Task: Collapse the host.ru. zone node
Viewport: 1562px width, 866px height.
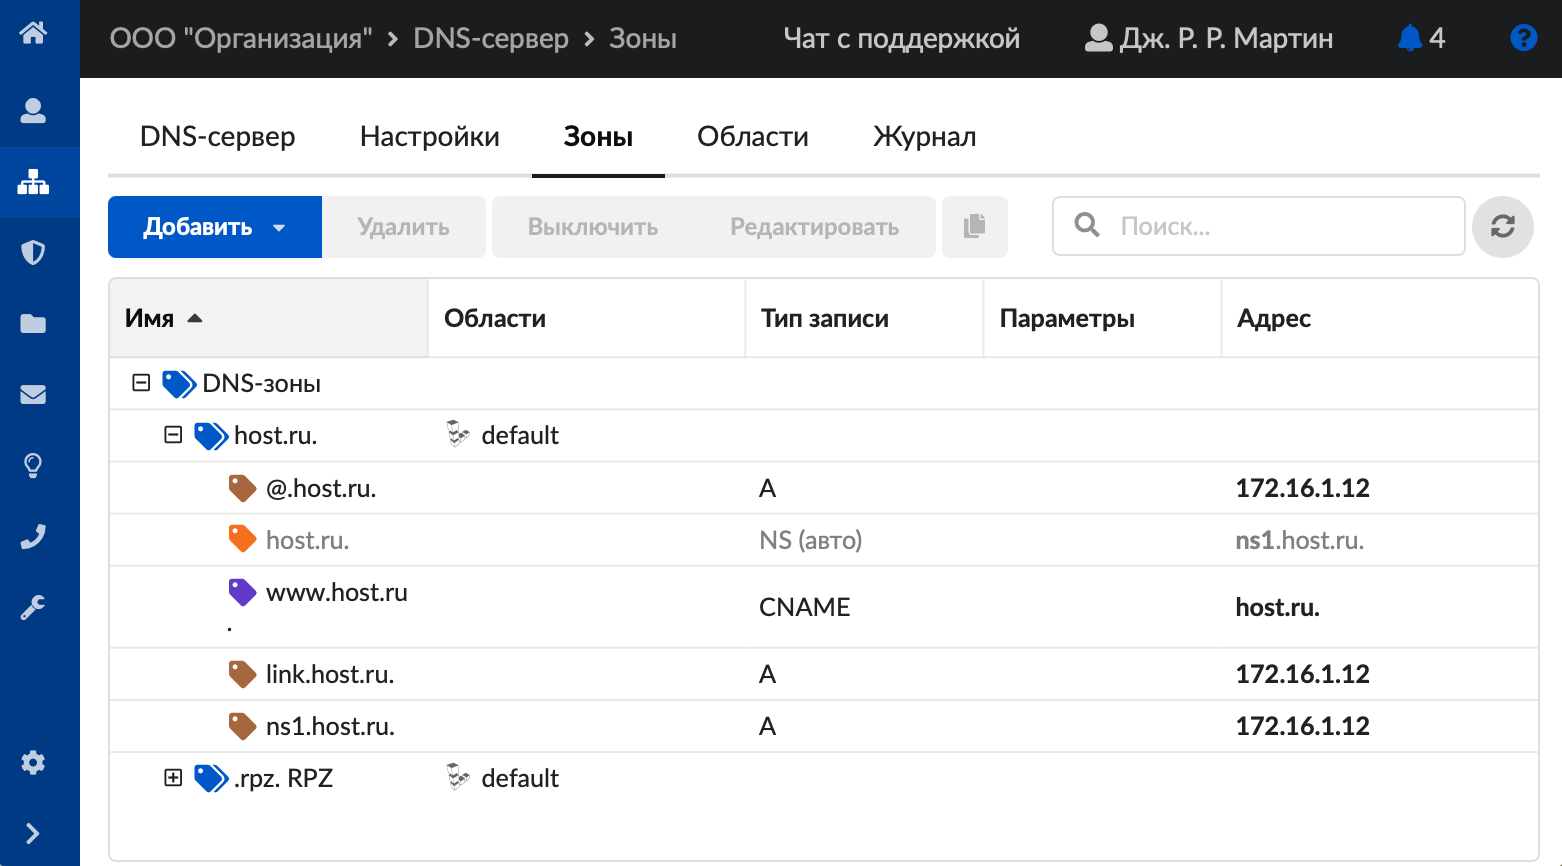Action: tap(173, 435)
